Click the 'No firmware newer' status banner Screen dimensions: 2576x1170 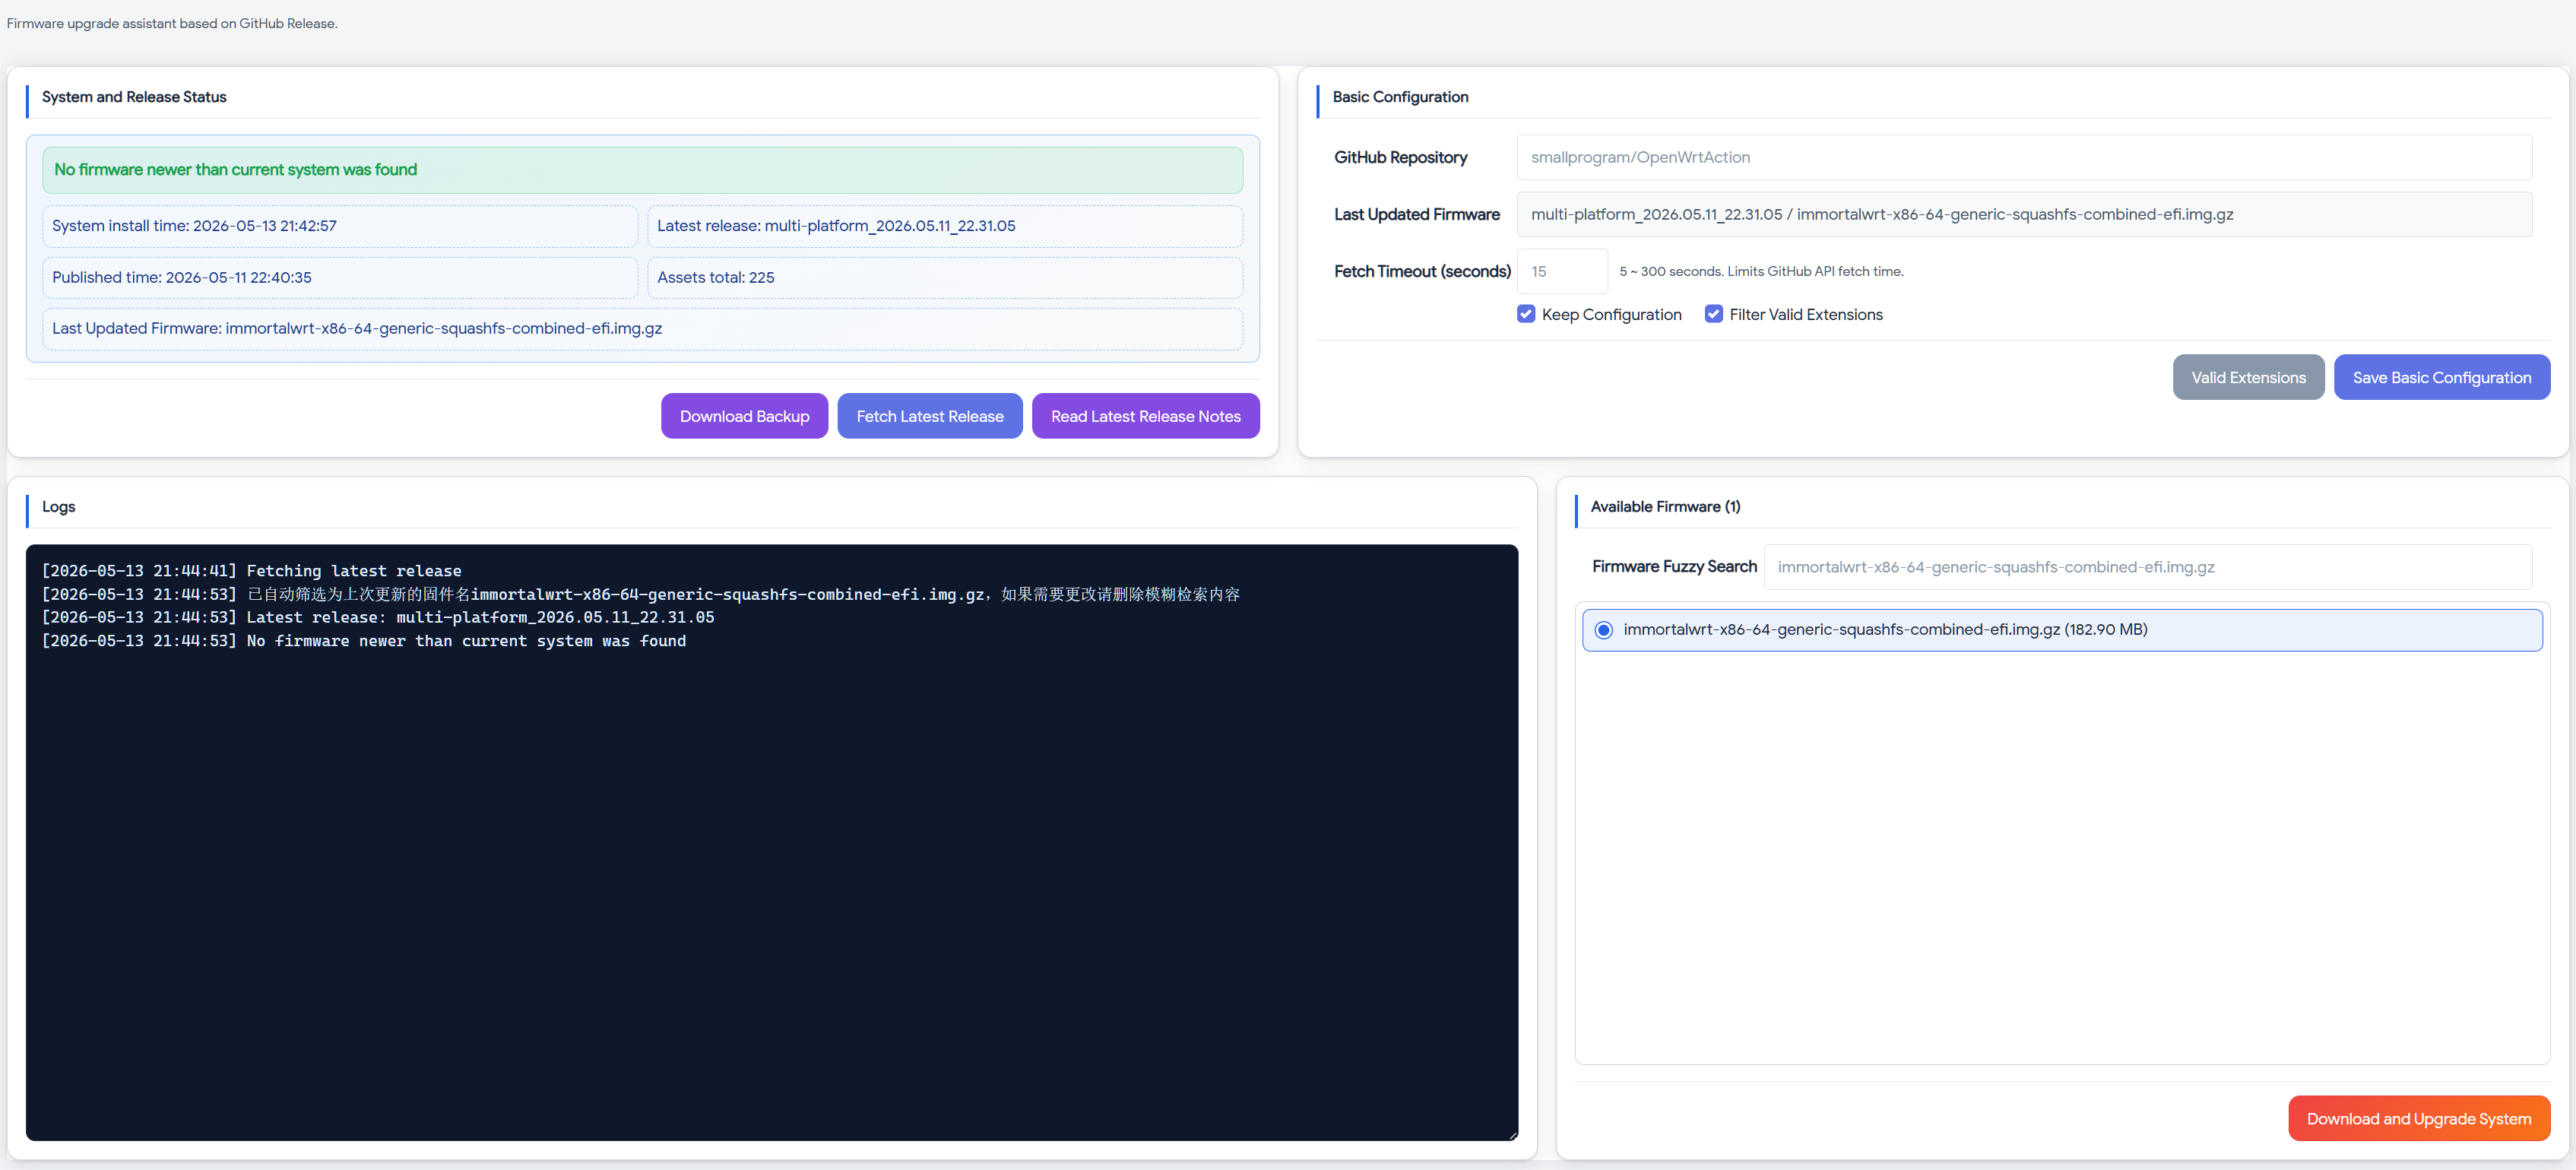[x=642, y=170]
